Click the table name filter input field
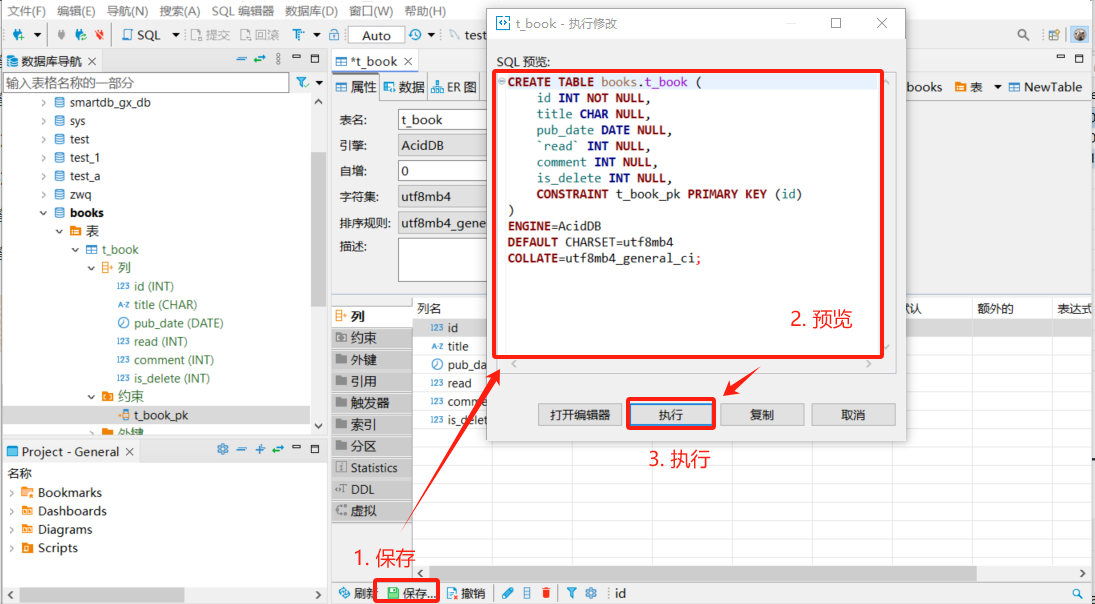 click(145, 83)
